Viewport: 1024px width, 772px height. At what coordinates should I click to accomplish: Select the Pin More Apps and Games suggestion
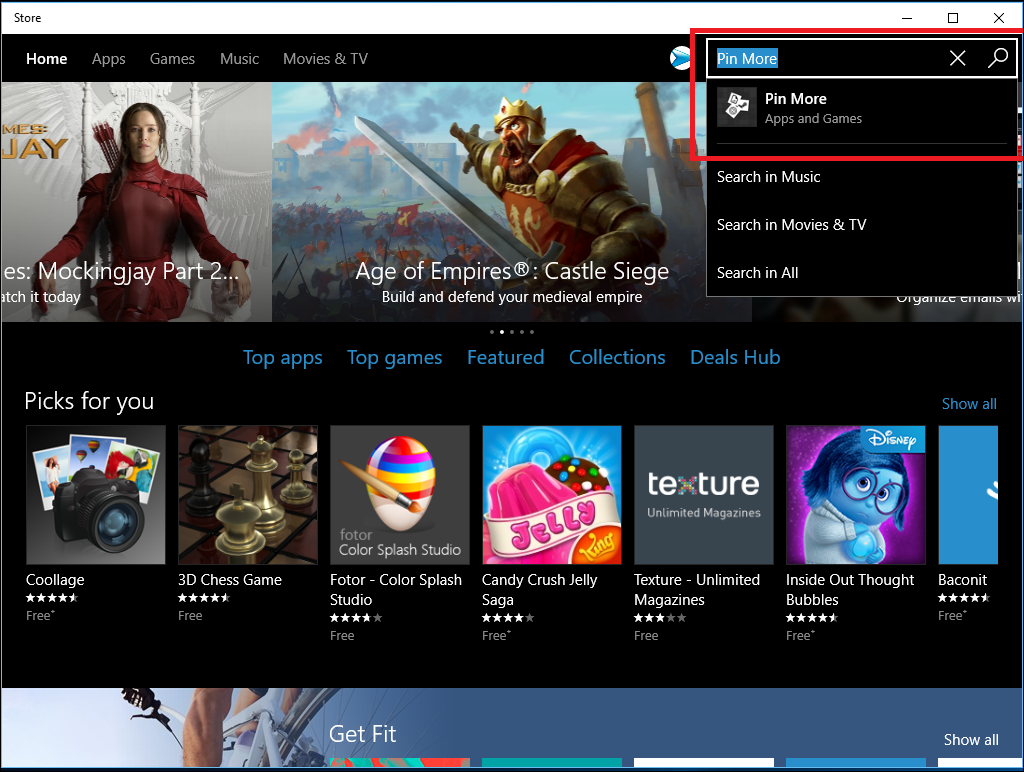tap(862, 108)
